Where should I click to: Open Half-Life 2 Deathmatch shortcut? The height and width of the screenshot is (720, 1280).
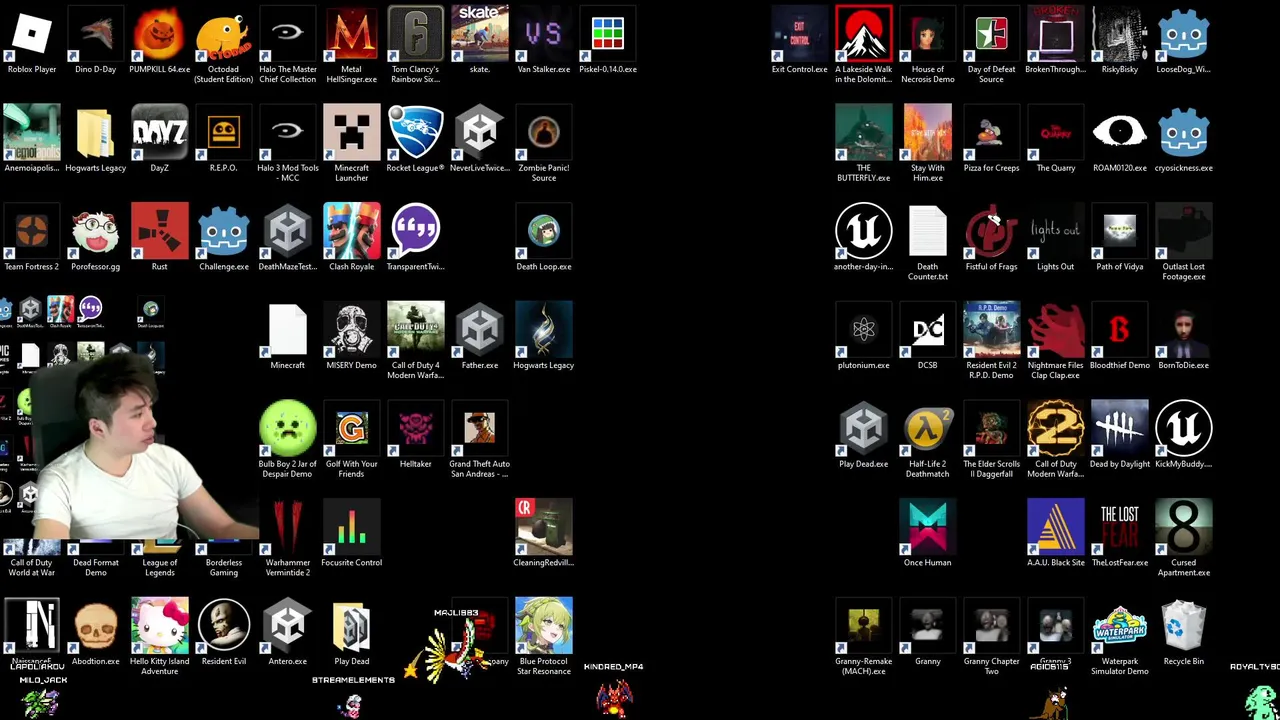pyautogui.click(x=928, y=428)
